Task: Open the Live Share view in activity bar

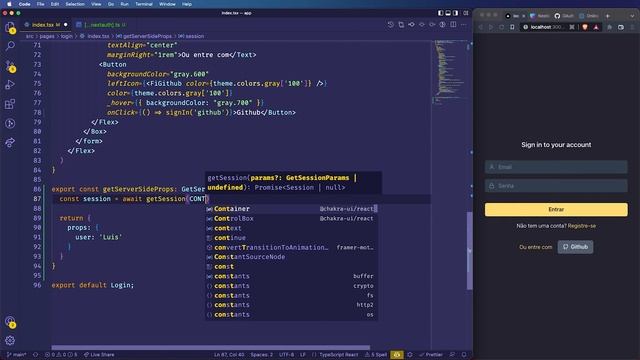Action: tap(10, 142)
